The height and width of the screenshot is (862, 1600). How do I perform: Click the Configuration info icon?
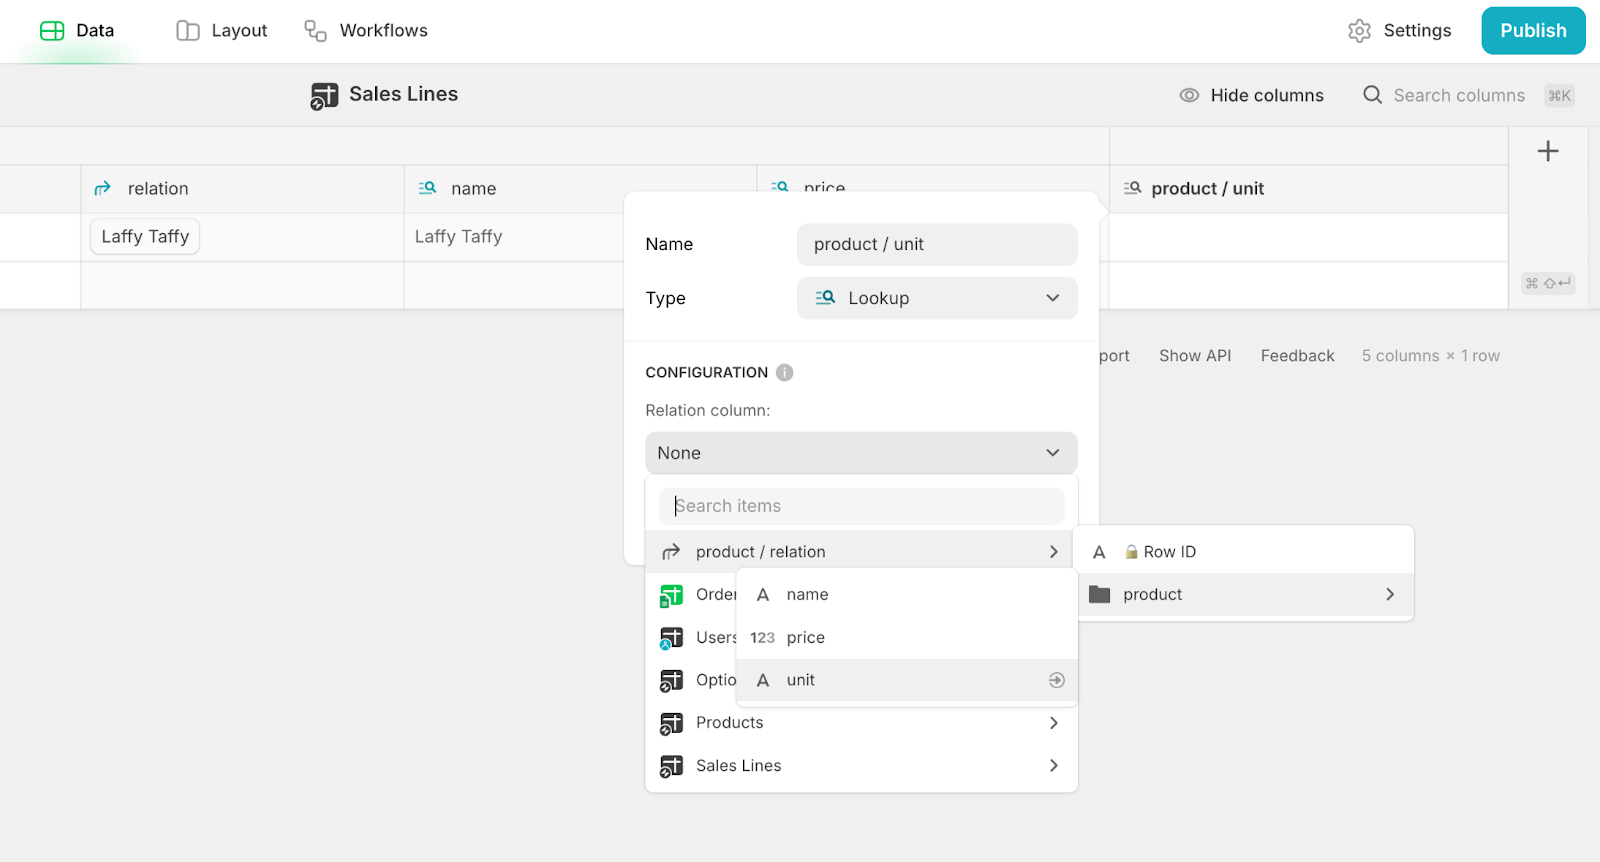[785, 373]
